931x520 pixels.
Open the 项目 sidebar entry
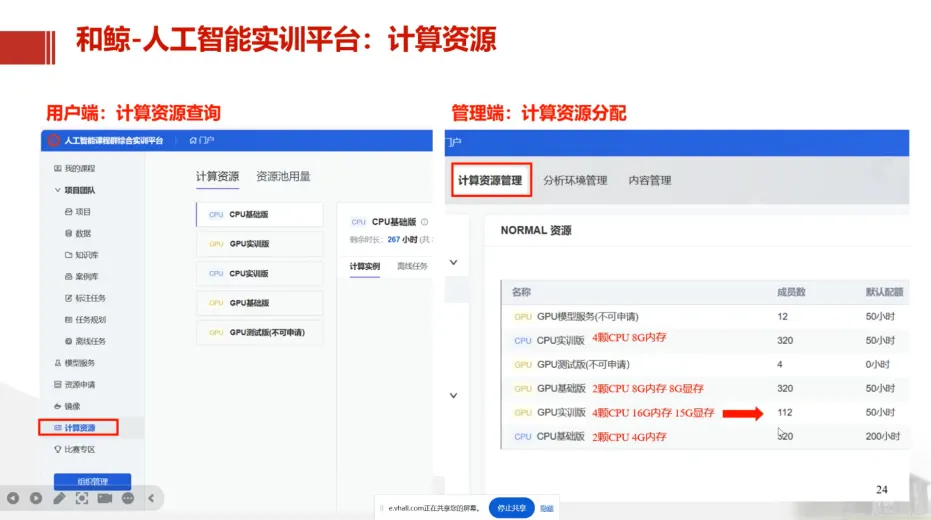(x=78, y=212)
